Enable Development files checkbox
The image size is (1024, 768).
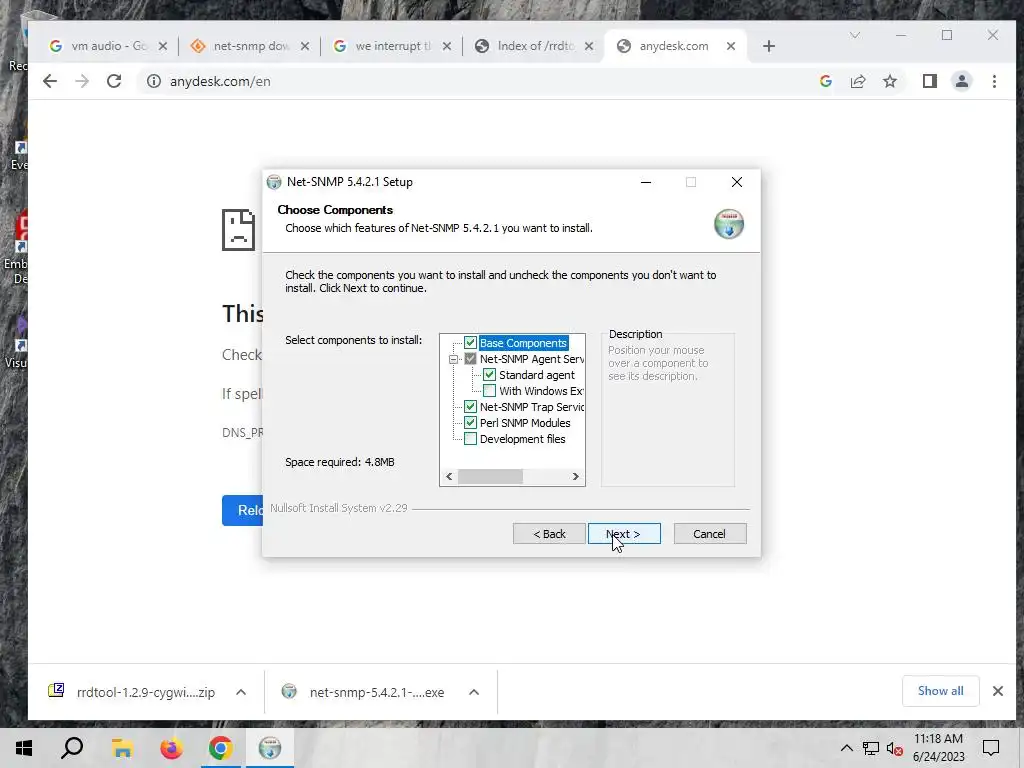tap(470, 439)
